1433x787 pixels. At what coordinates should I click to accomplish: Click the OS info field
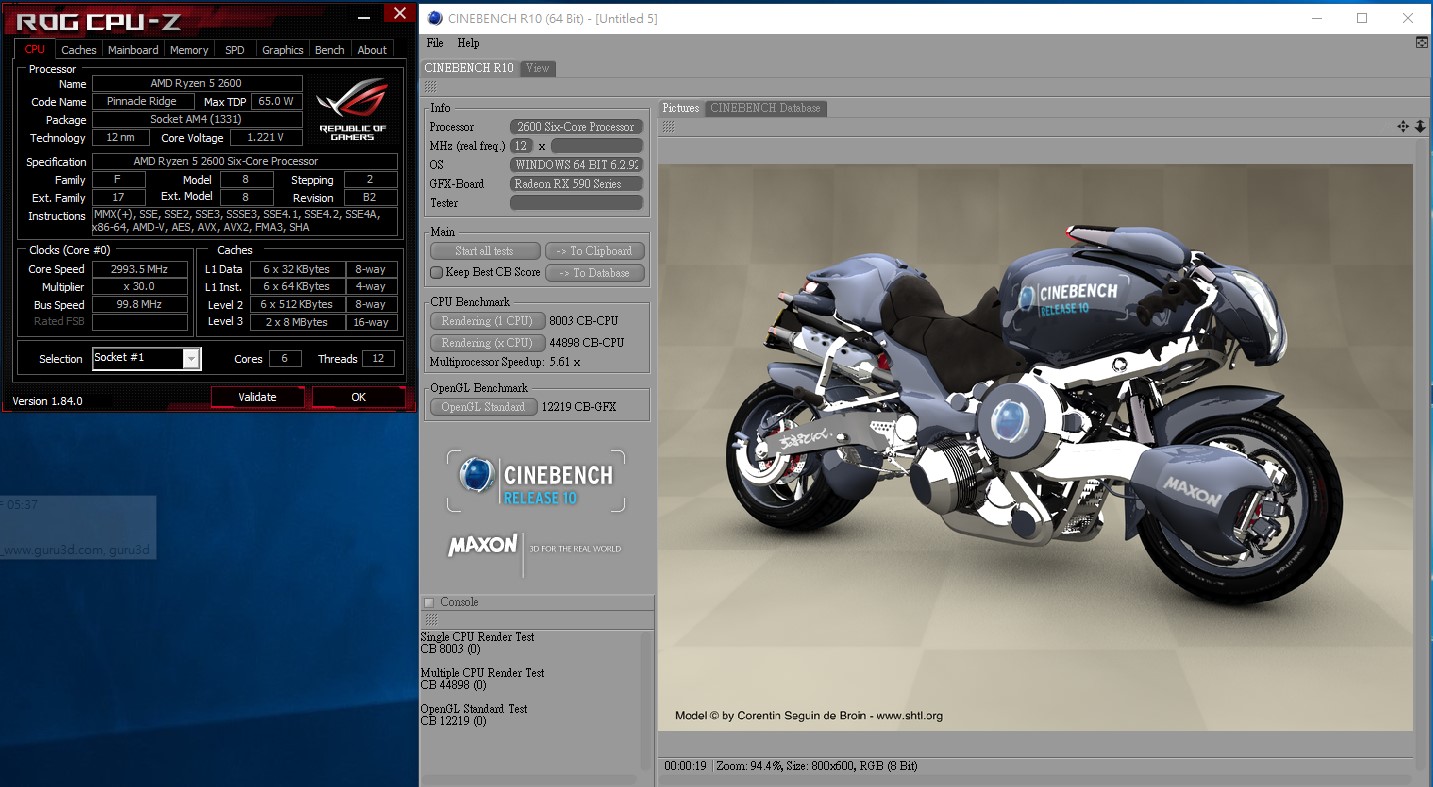(576, 165)
